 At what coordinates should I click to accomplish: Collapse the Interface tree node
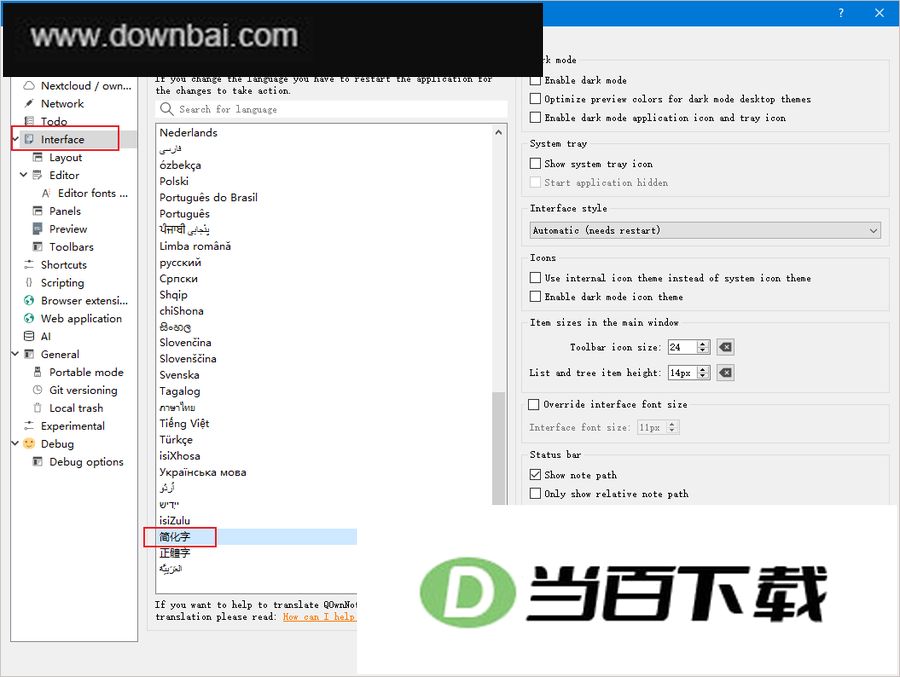click(15, 139)
